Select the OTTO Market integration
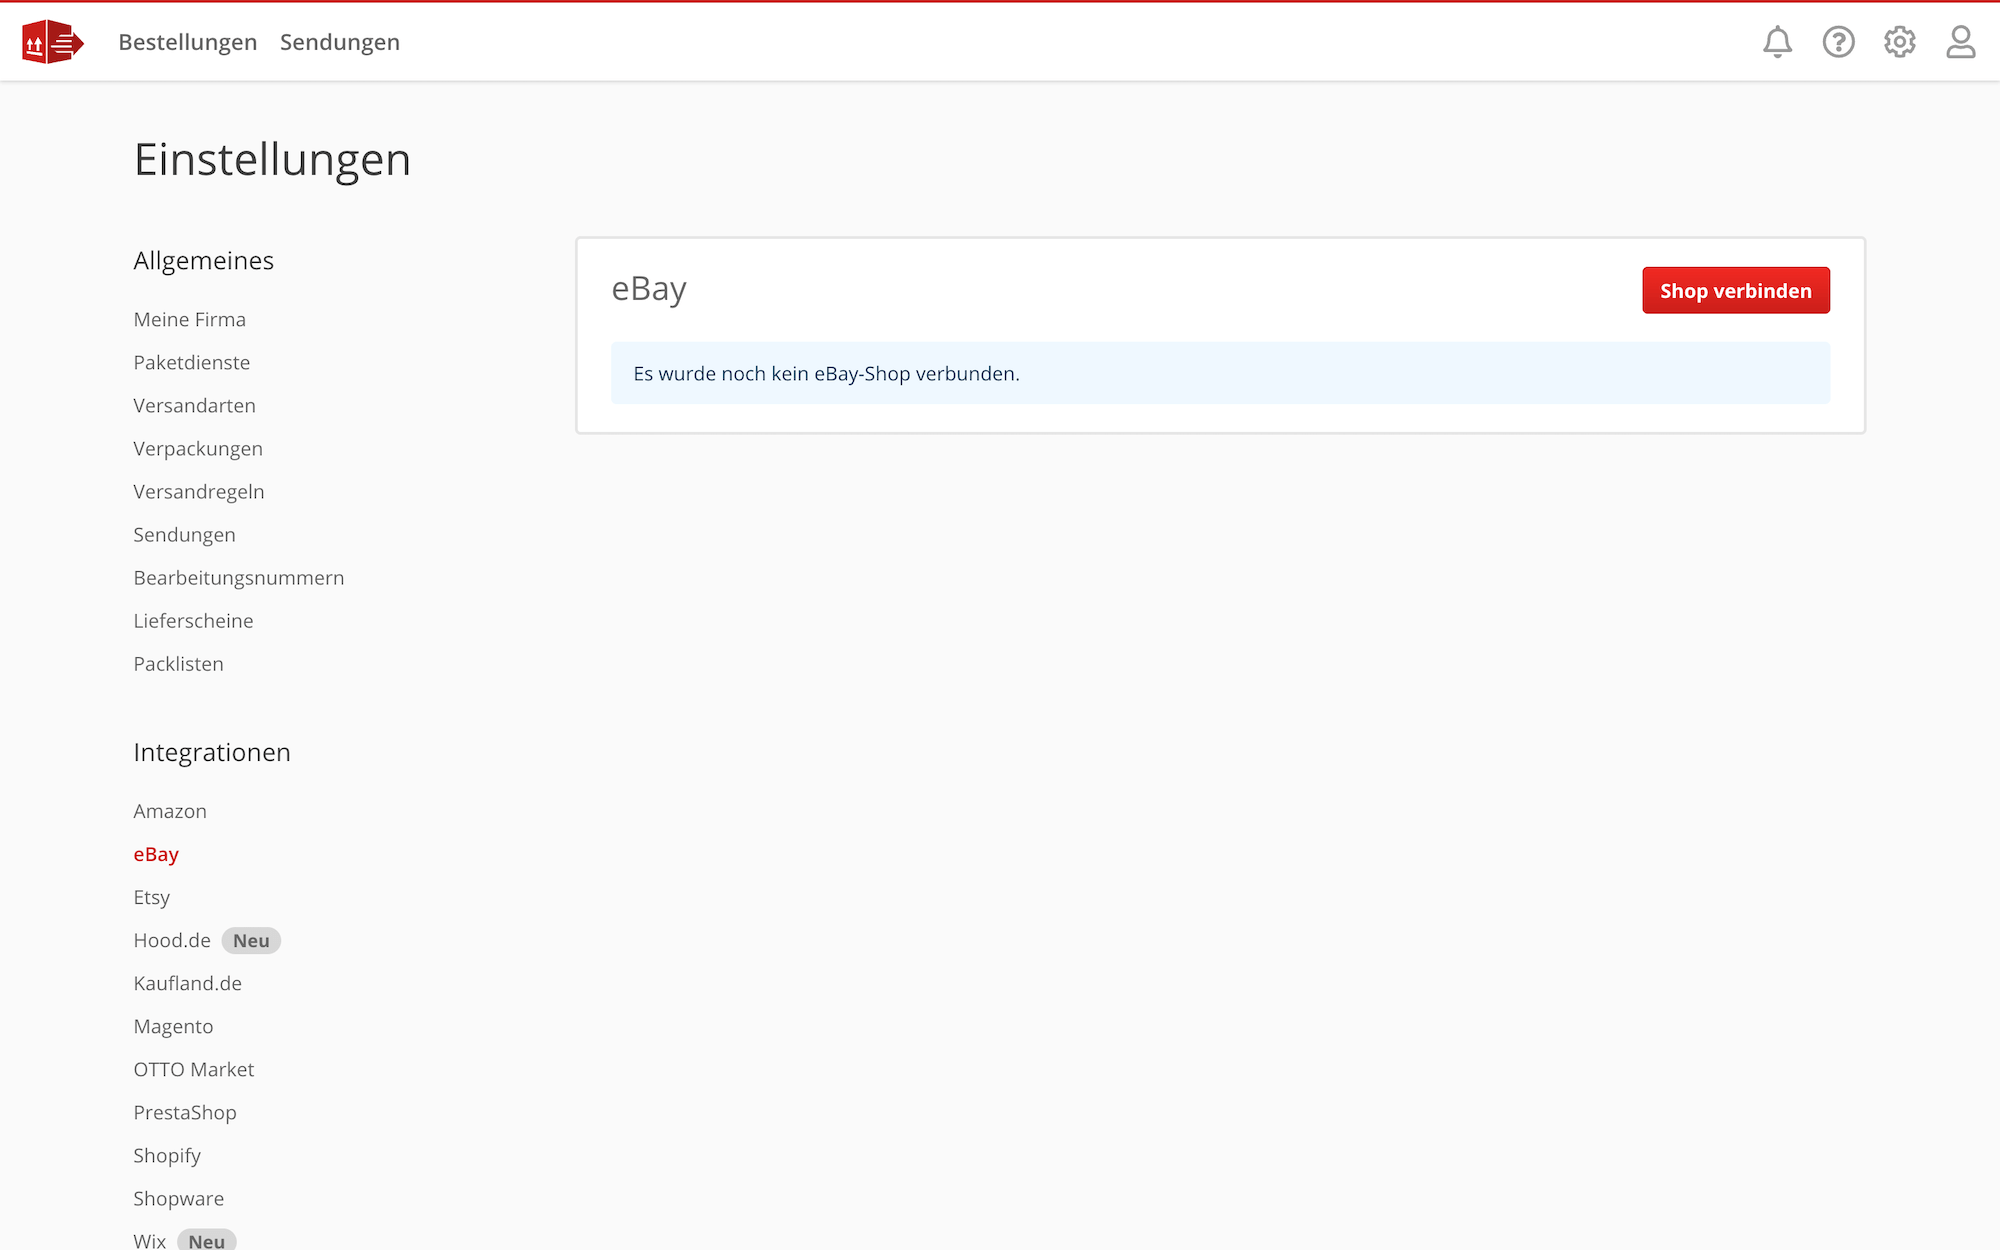 (193, 1069)
